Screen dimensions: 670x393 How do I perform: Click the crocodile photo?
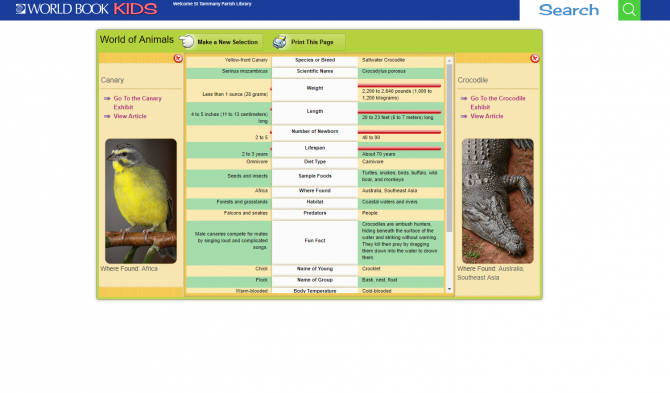point(497,201)
